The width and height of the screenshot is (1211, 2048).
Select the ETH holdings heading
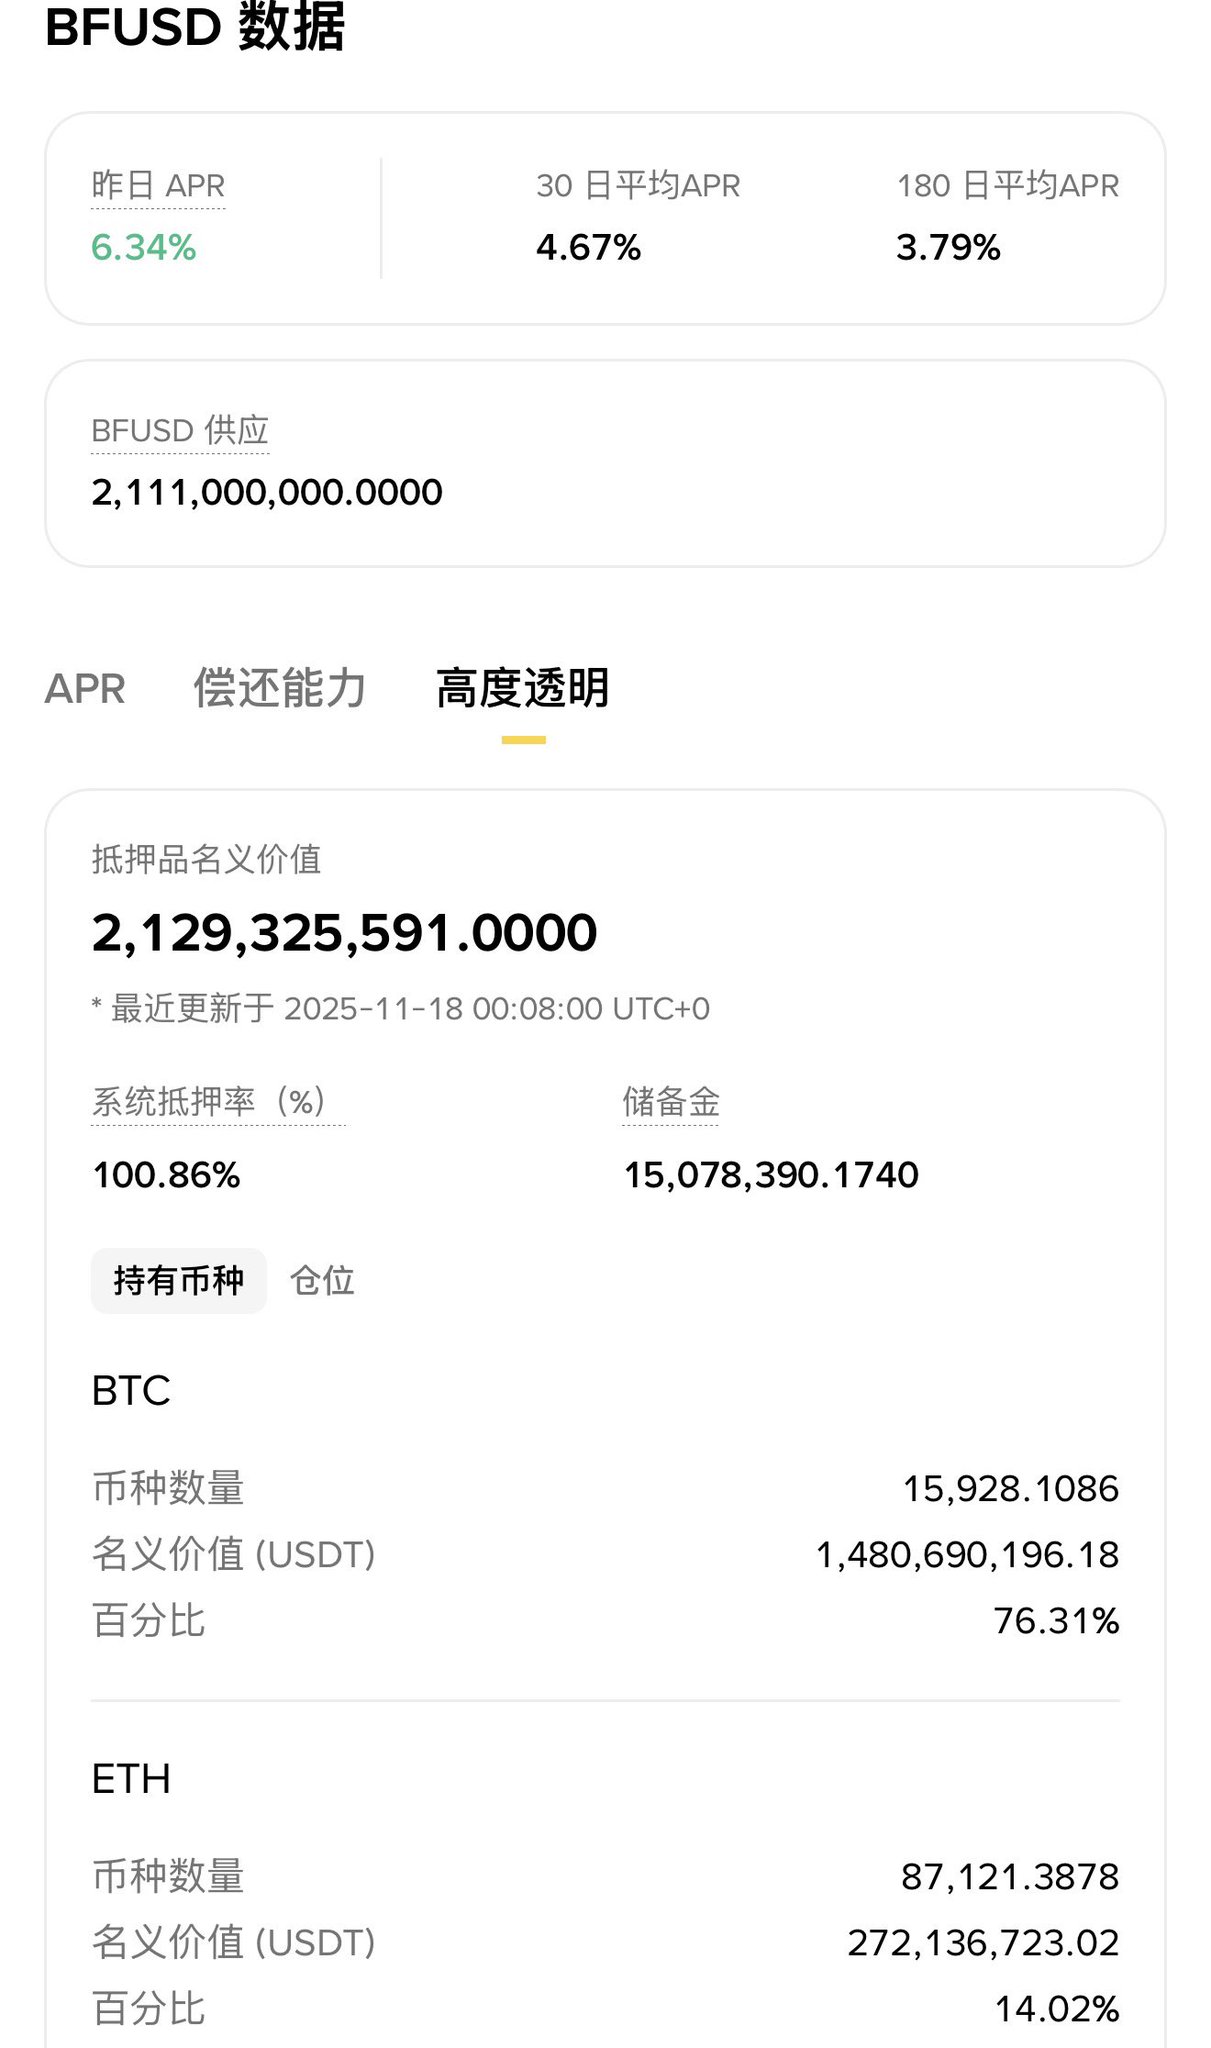pos(131,1779)
